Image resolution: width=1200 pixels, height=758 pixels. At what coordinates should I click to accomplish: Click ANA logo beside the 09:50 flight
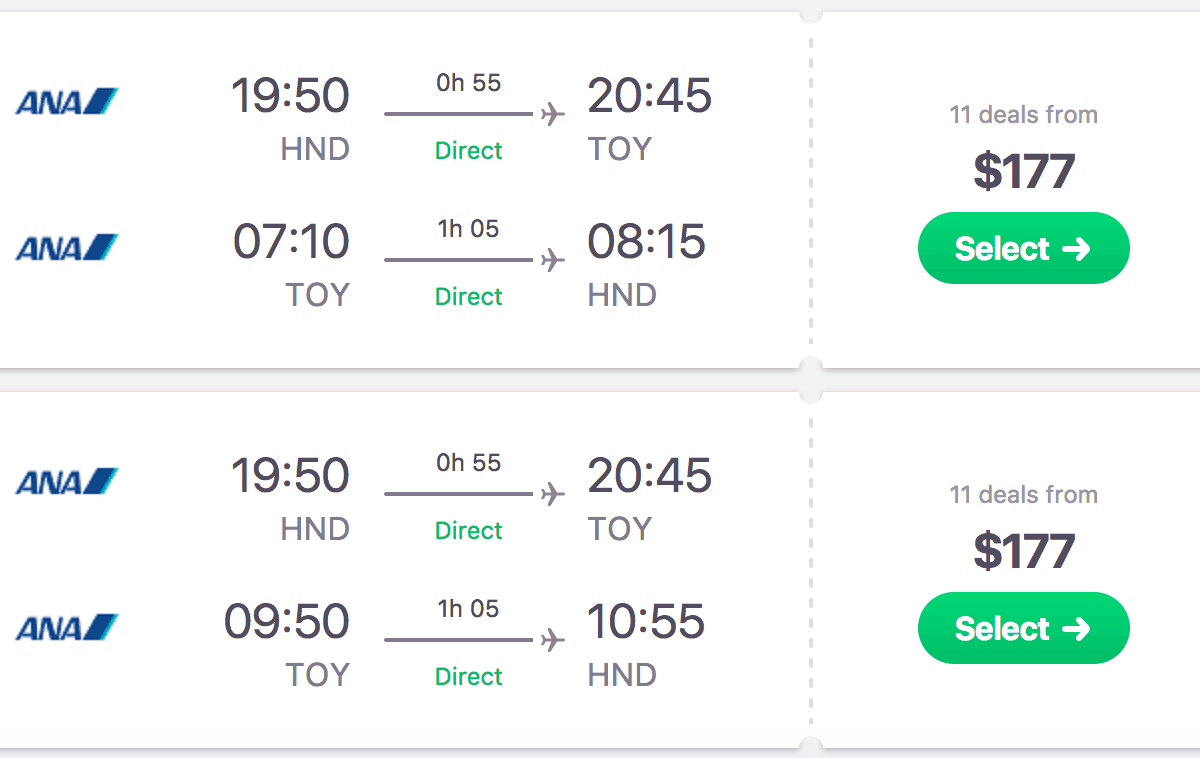[66, 627]
